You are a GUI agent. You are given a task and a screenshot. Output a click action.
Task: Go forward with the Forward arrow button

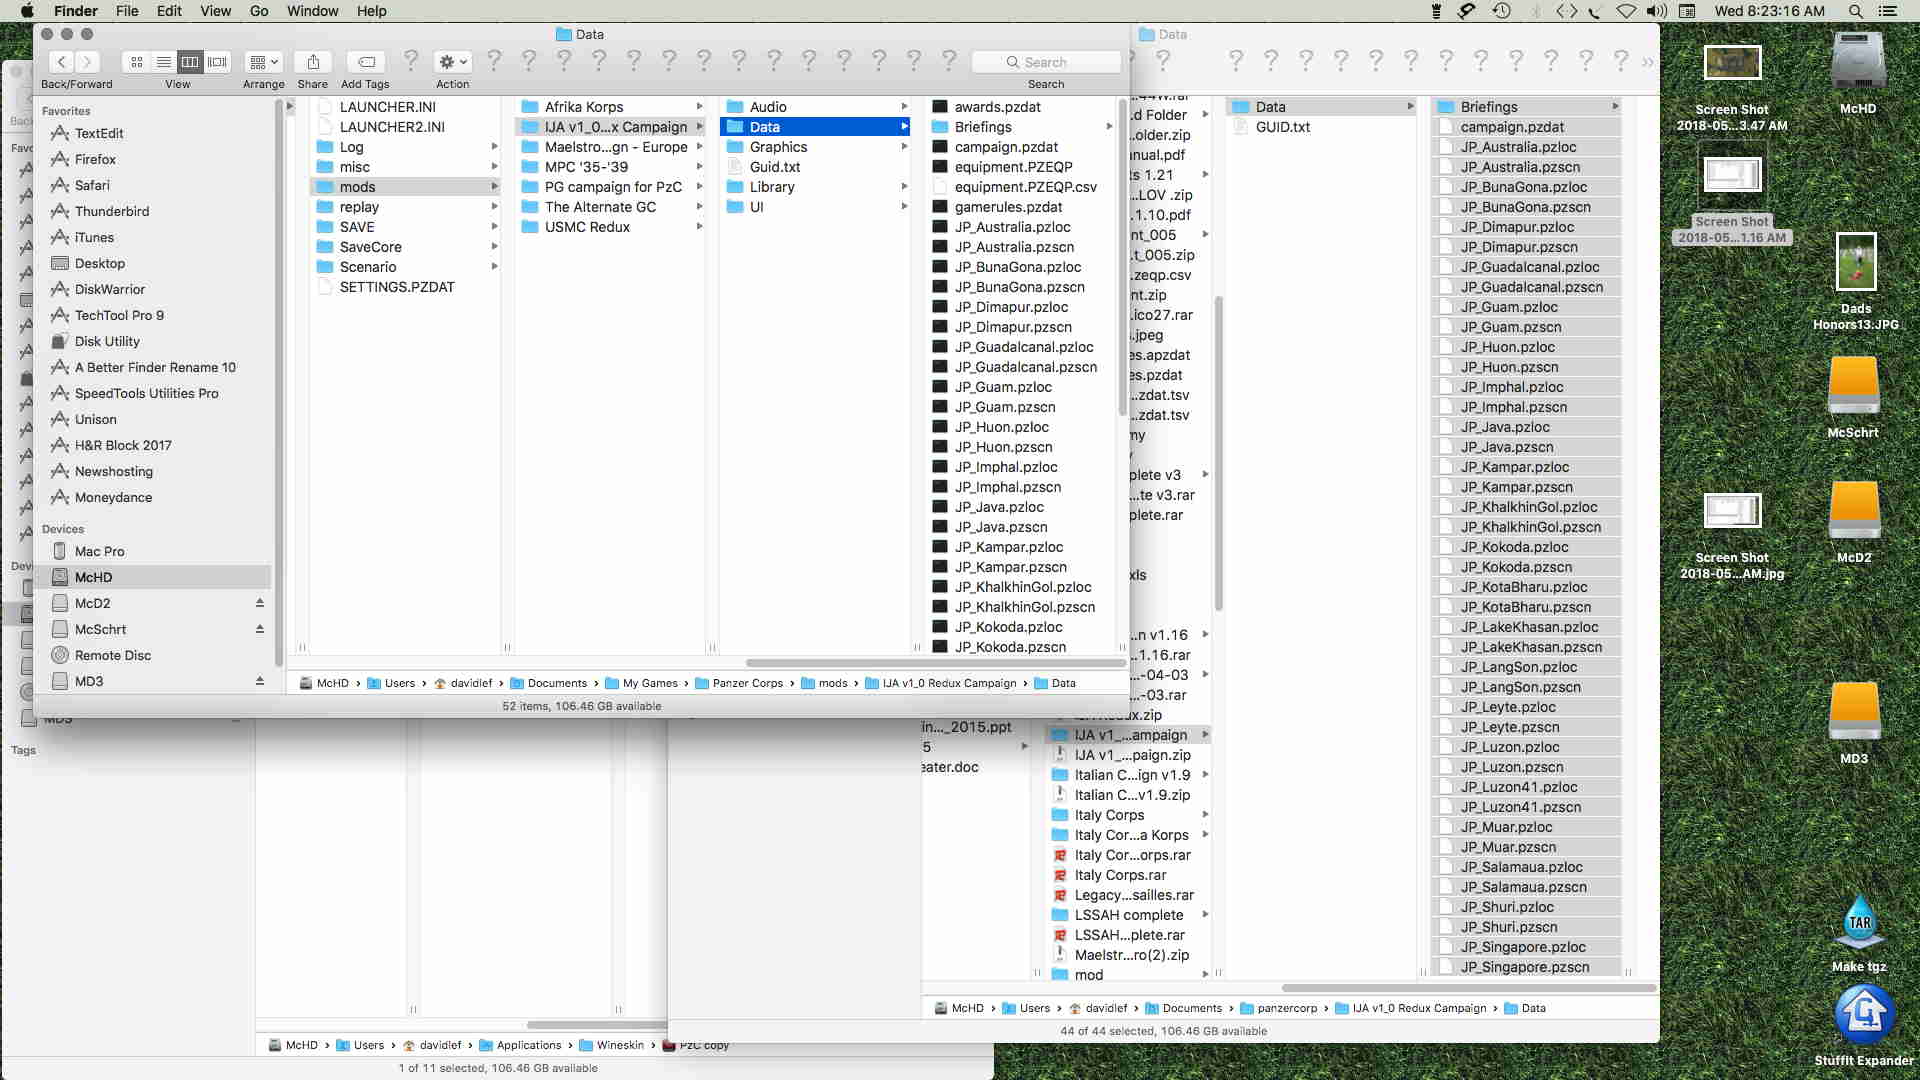point(88,62)
